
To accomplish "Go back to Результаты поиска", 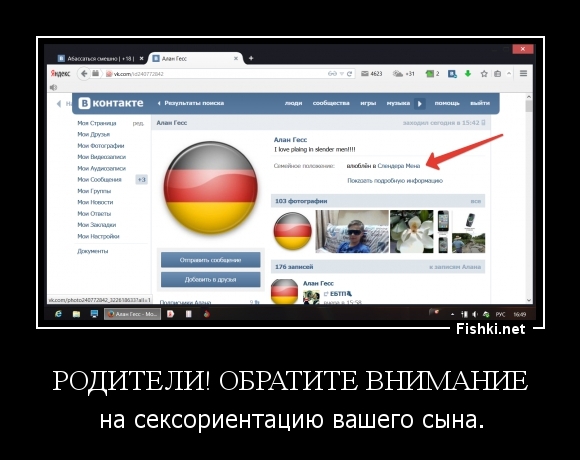I will (x=190, y=103).
